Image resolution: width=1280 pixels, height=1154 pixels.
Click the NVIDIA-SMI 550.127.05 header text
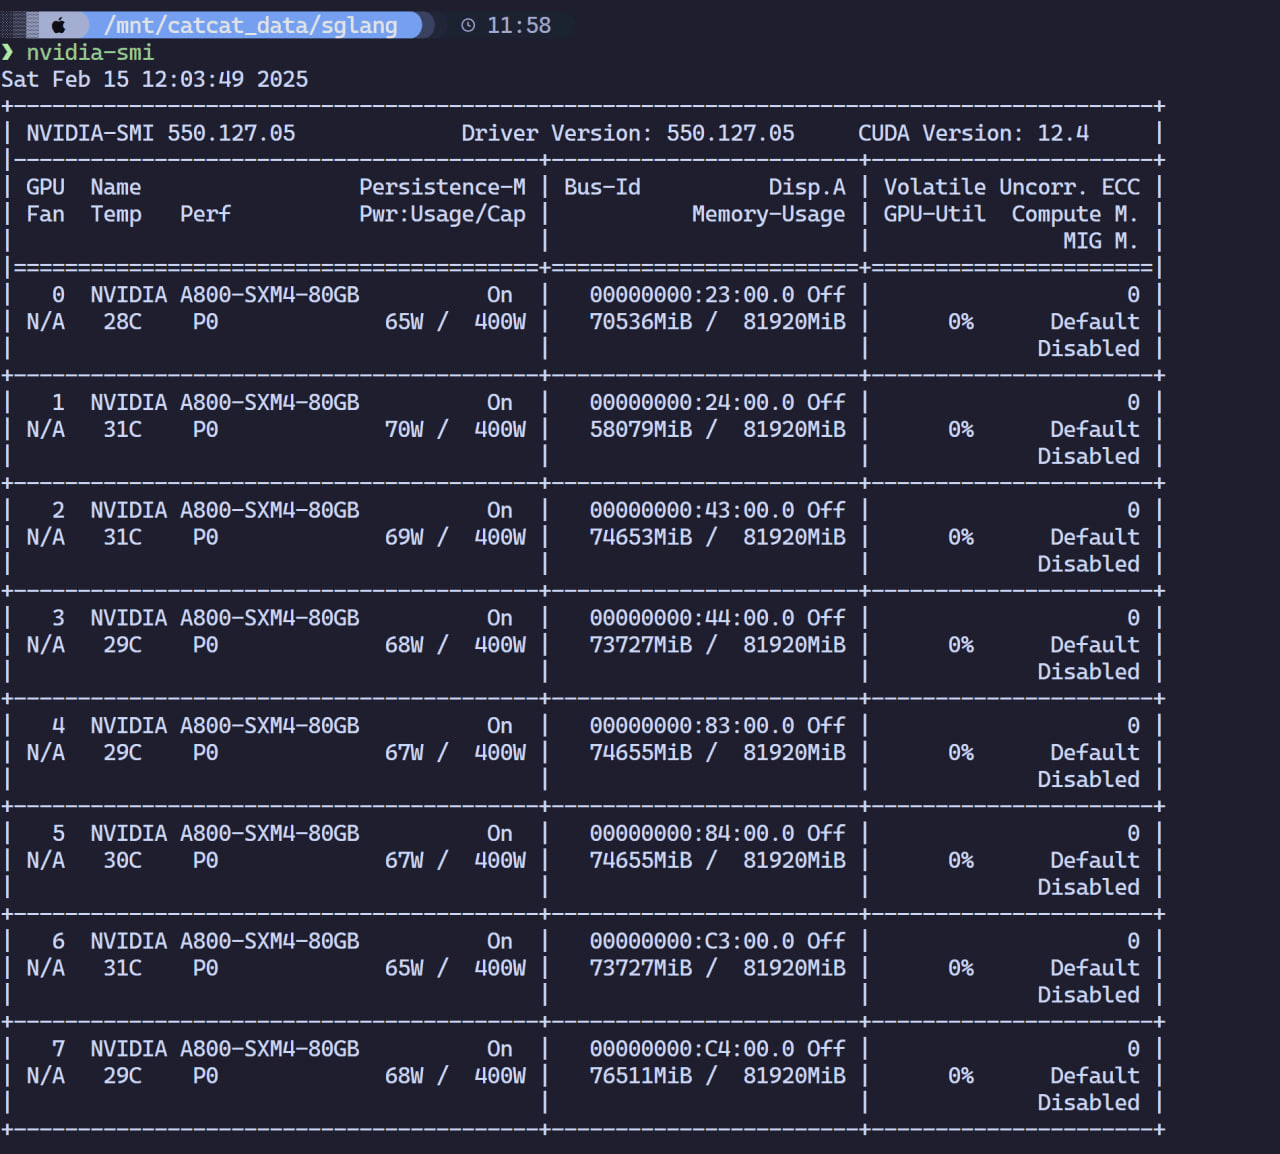(161, 133)
